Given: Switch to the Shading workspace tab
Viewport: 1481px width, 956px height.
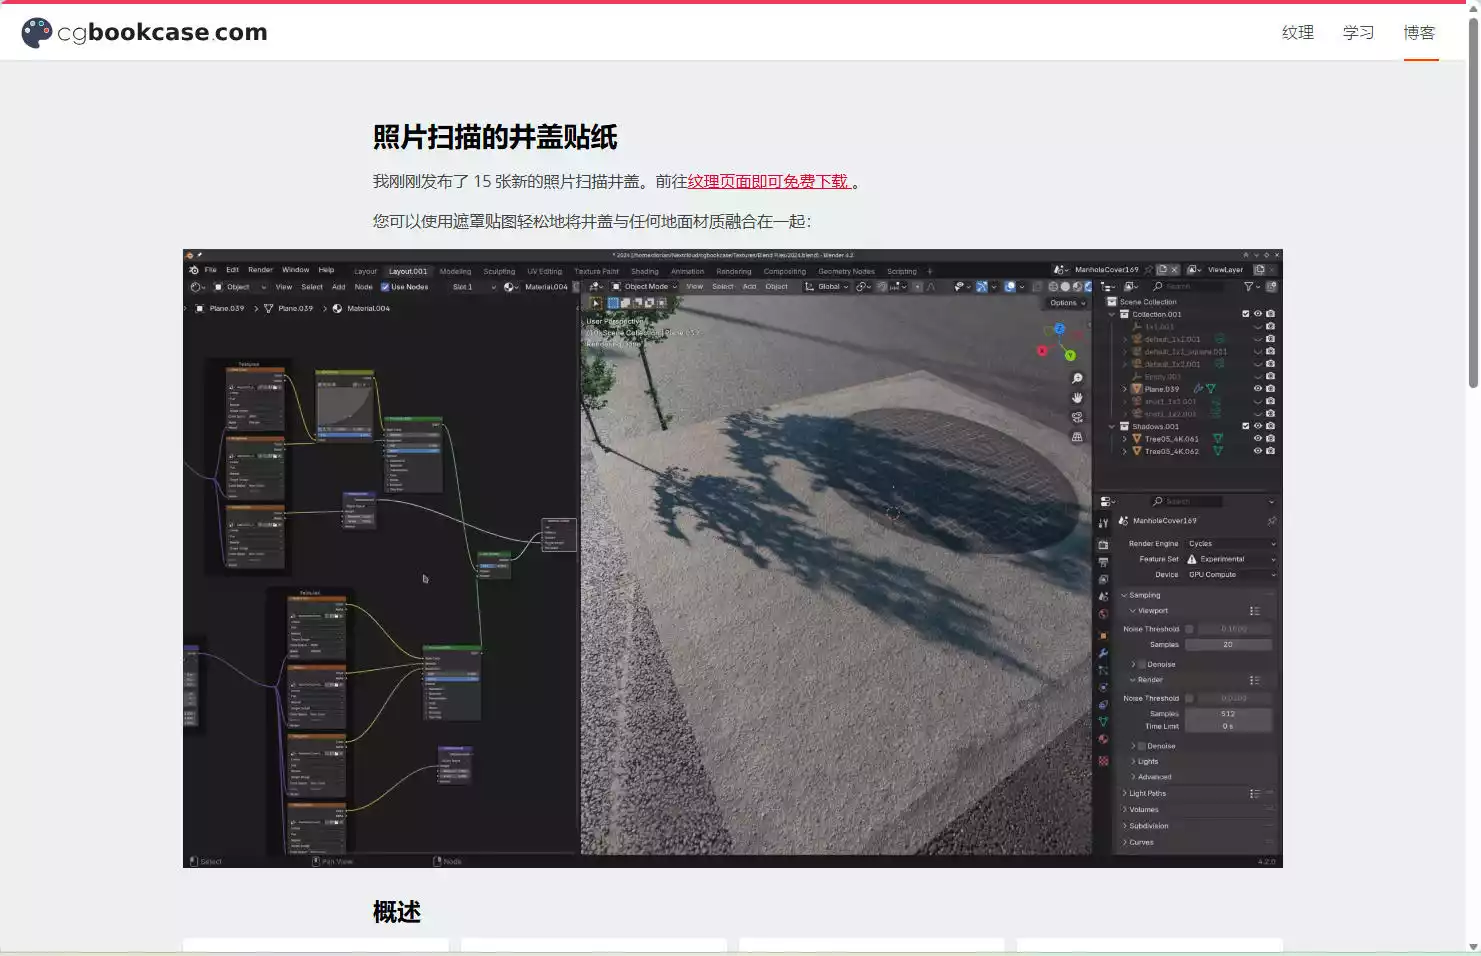Looking at the screenshot, I should tap(644, 271).
